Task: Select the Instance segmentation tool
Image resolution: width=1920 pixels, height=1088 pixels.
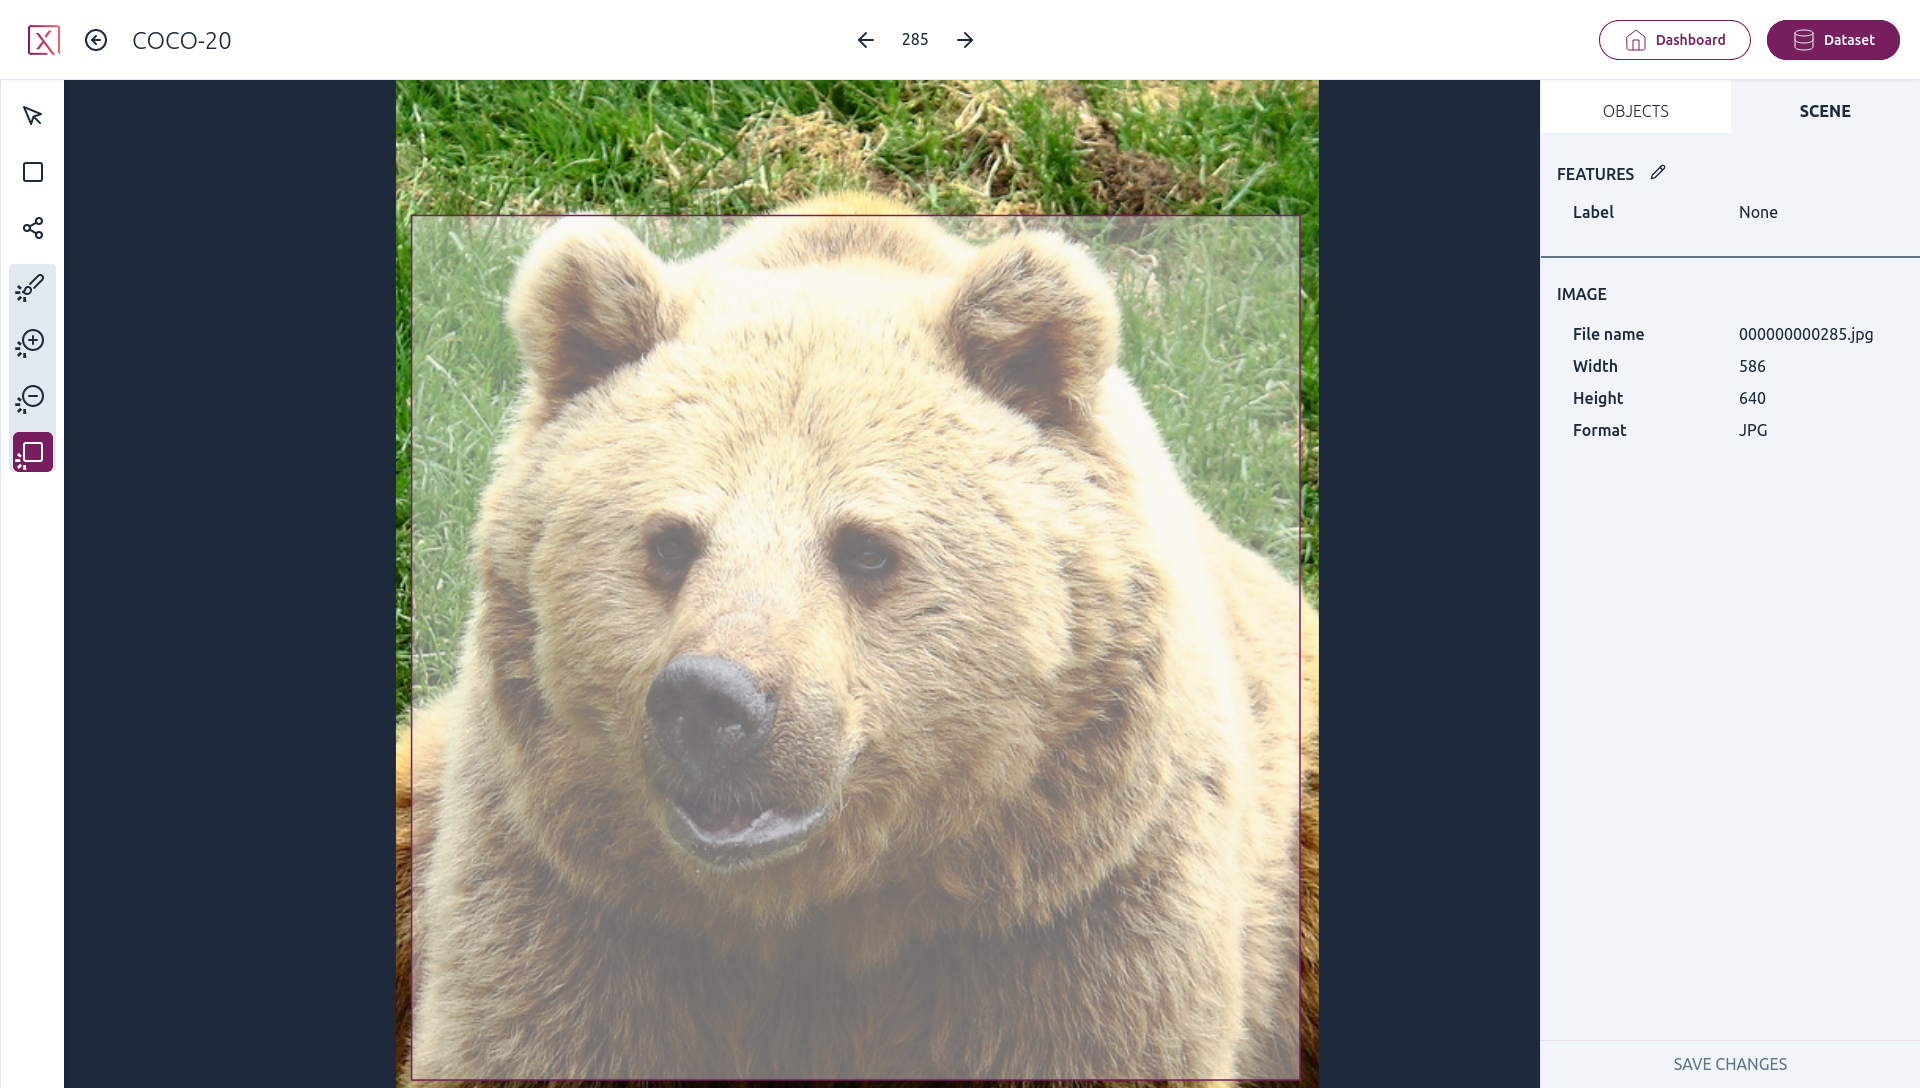Action: click(x=33, y=452)
